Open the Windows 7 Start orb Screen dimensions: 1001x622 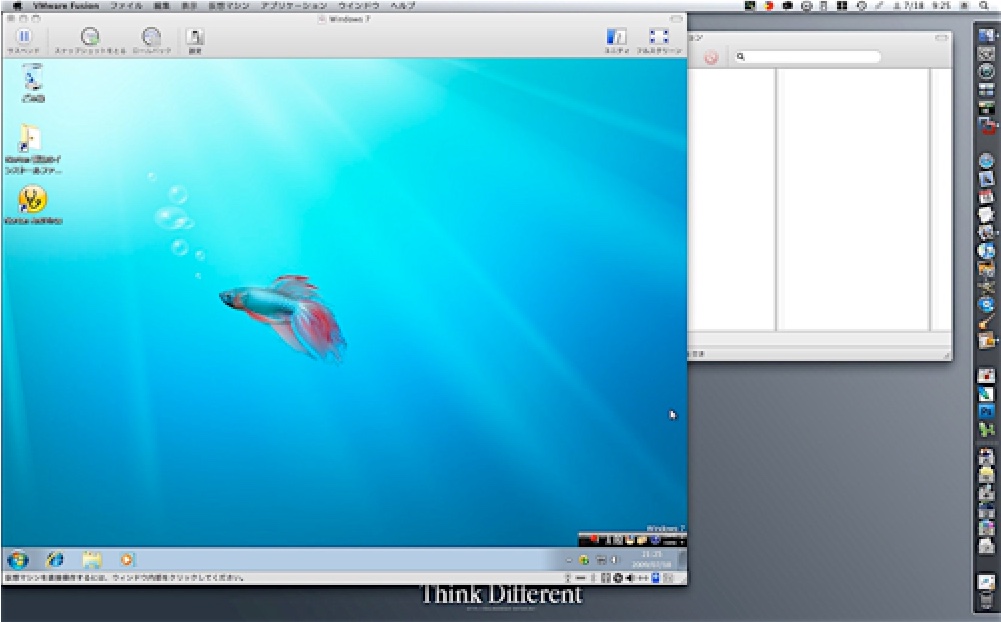coord(18,560)
